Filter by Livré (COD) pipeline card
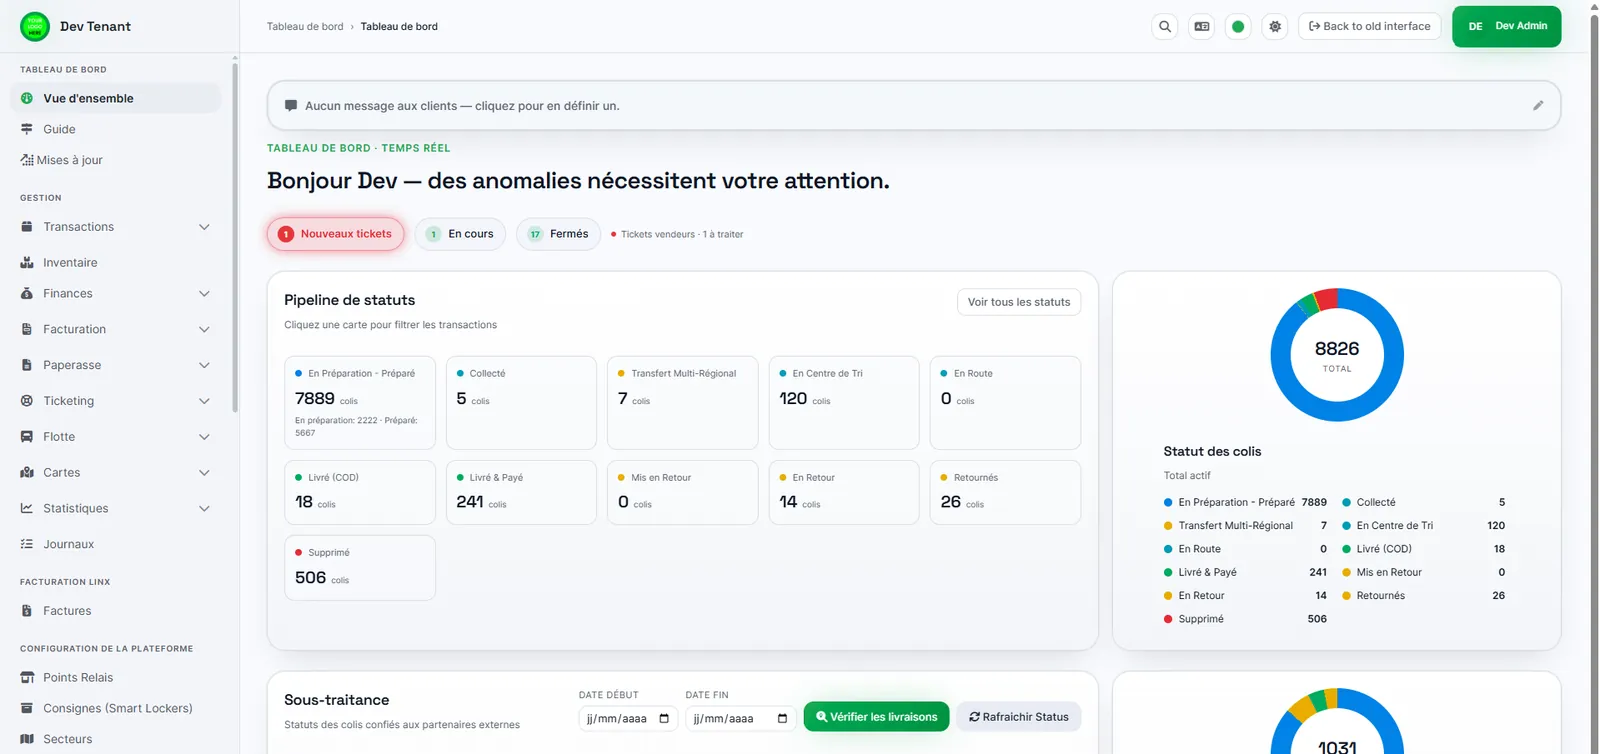This screenshot has height=754, width=1600. [x=360, y=492]
